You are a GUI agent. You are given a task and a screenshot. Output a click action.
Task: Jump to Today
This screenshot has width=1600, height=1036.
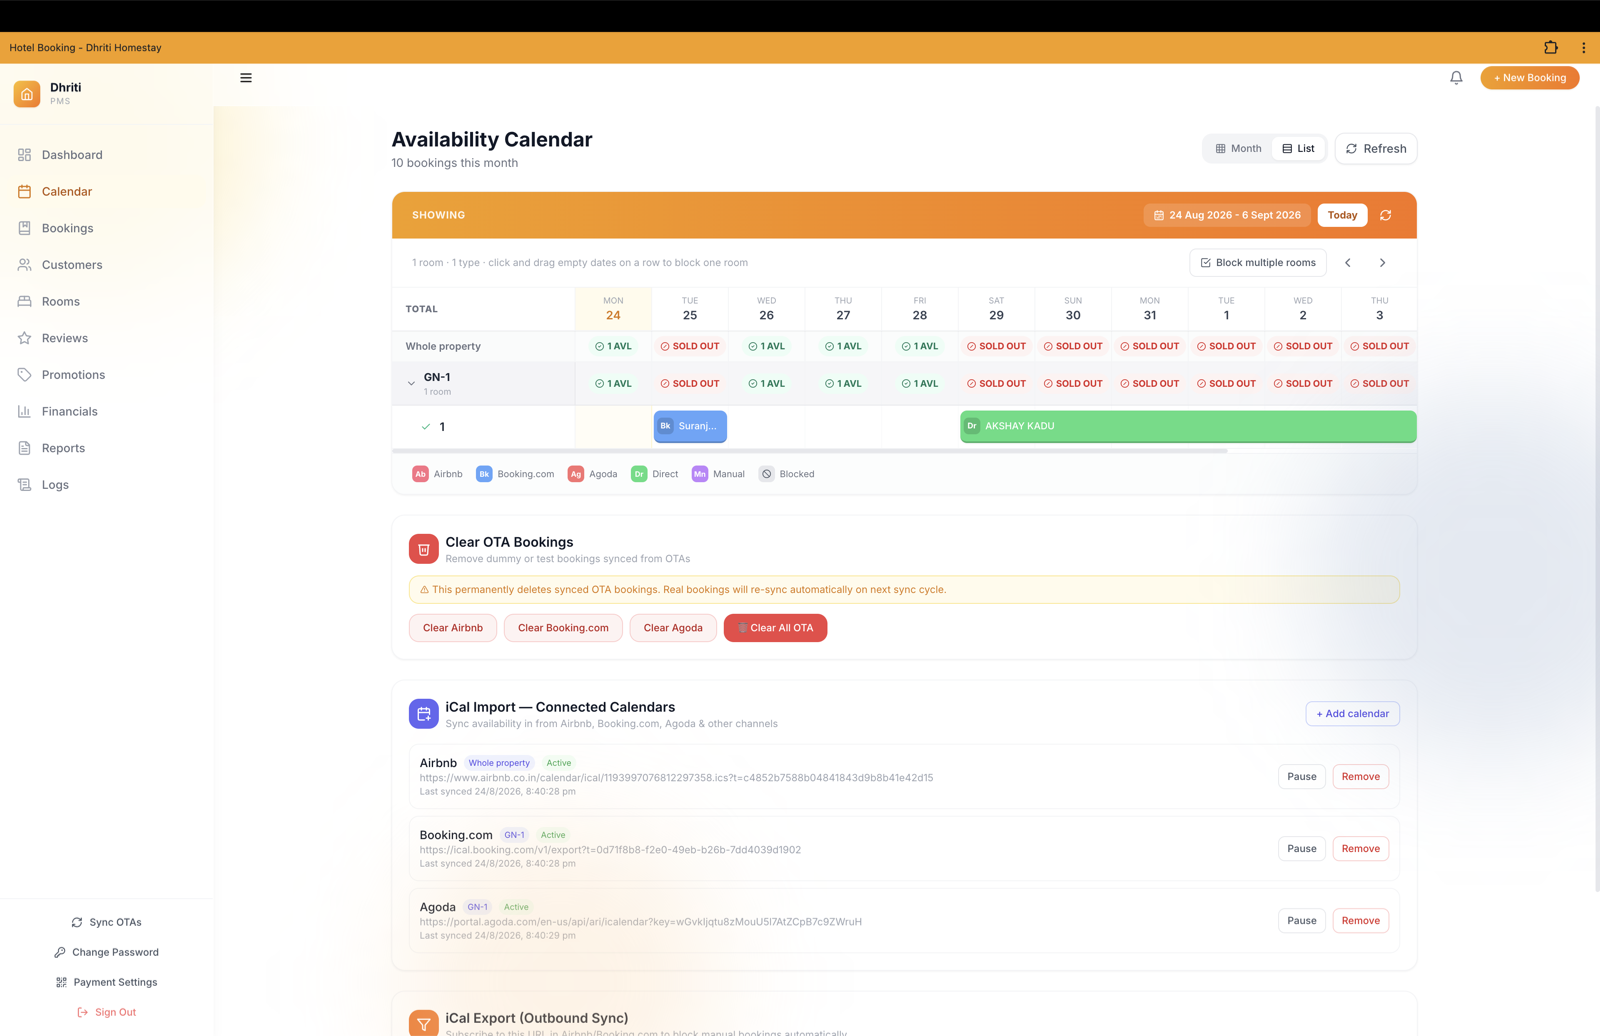point(1342,215)
